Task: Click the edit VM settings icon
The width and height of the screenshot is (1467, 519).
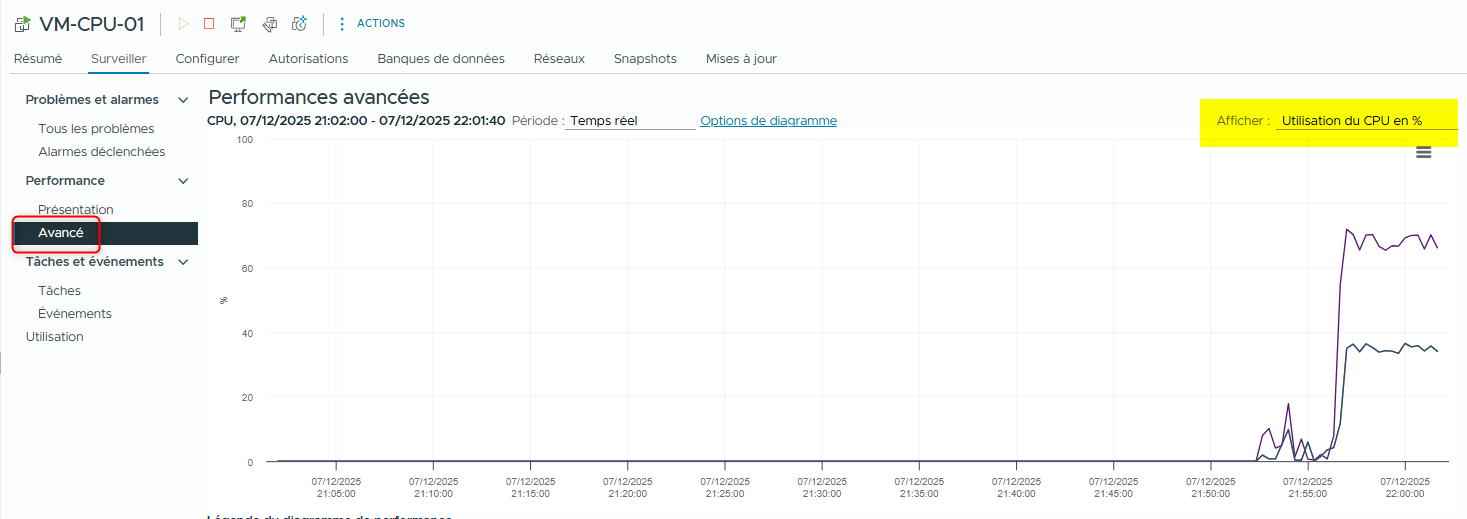Action: point(269,24)
